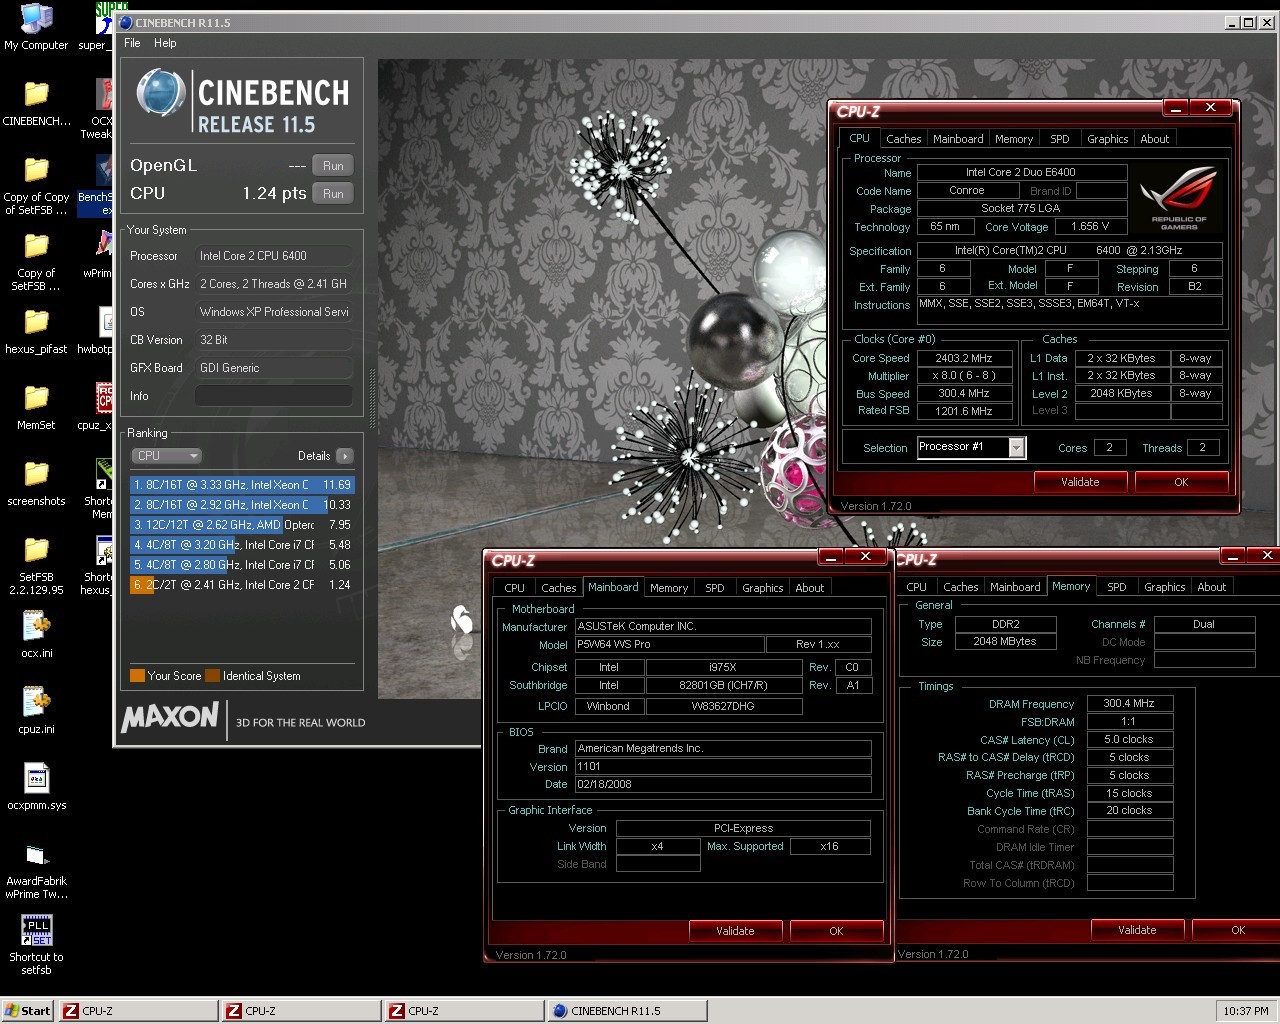Switch to Caches tab in top CPU-Z window

point(903,139)
